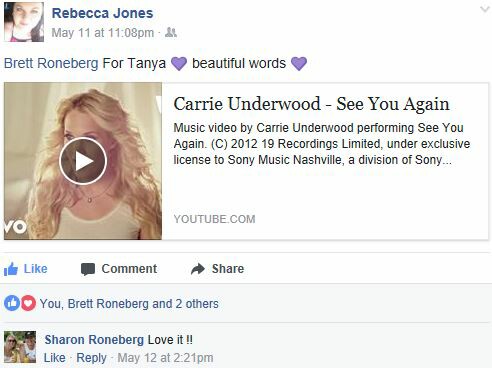Open the May 11 at 11:08pm timestamp
This screenshot has height=368, width=492.
coord(103,33)
